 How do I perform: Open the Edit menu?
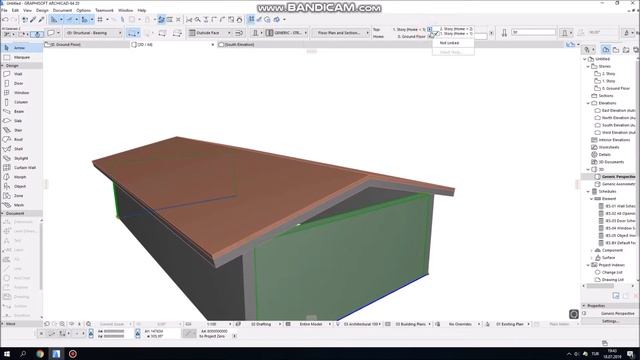15,10
